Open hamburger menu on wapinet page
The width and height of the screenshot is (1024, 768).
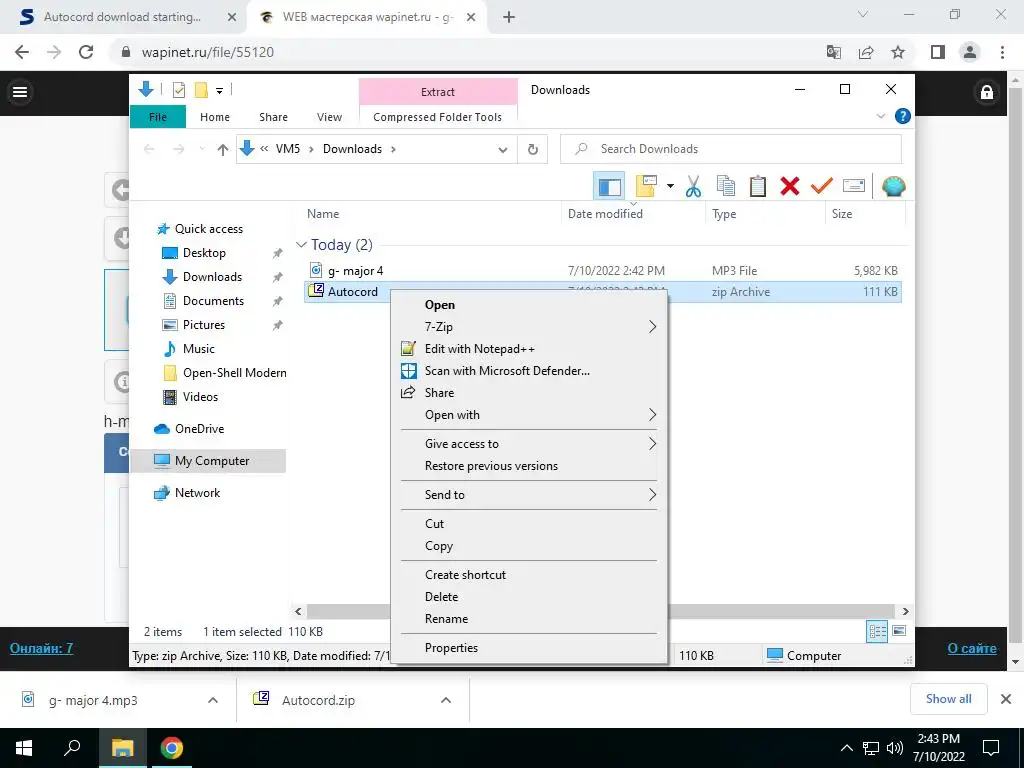point(20,92)
